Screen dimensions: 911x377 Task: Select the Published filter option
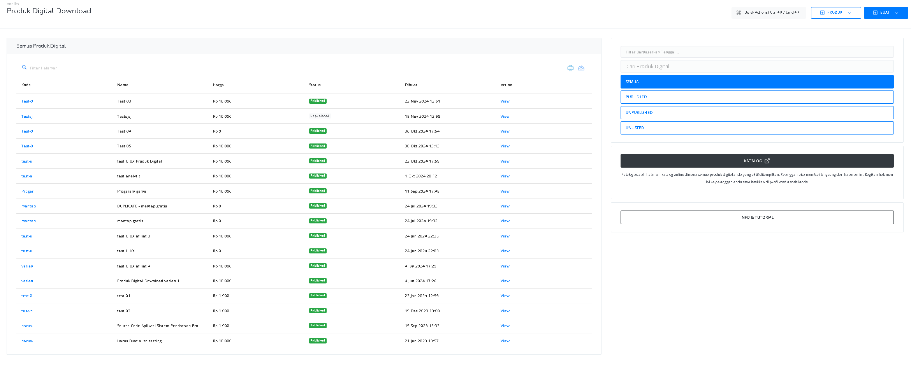pos(756,97)
